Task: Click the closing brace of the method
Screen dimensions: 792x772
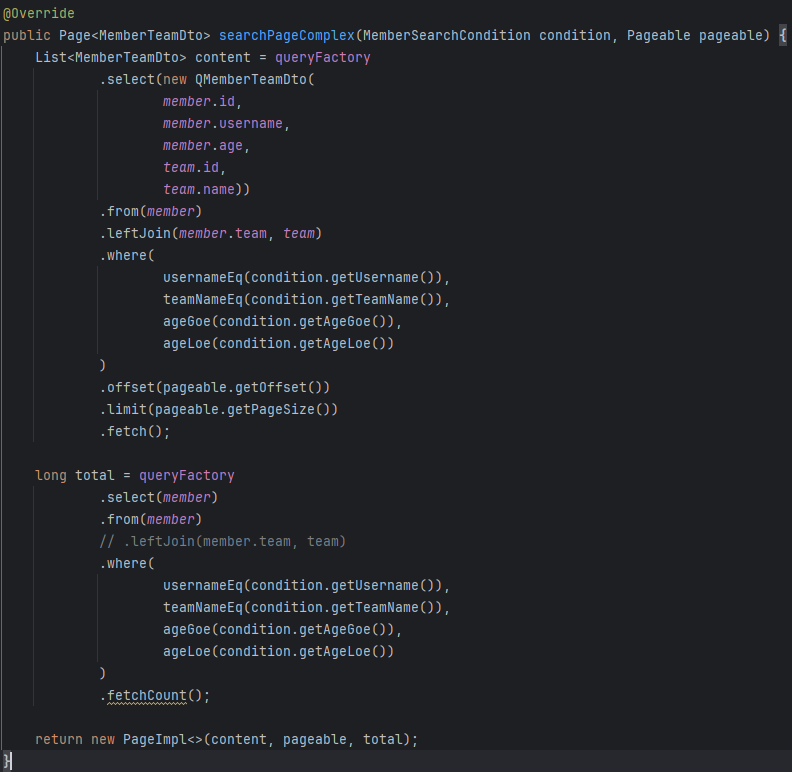Action: [7, 760]
